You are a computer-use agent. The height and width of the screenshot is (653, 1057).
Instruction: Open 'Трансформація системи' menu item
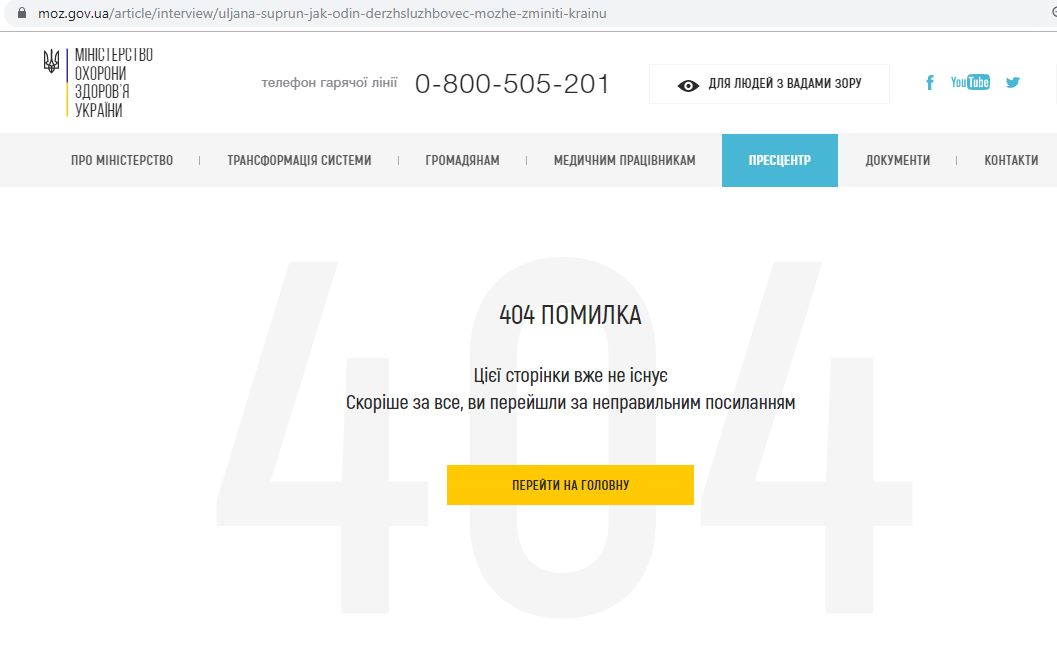point(299,160)
